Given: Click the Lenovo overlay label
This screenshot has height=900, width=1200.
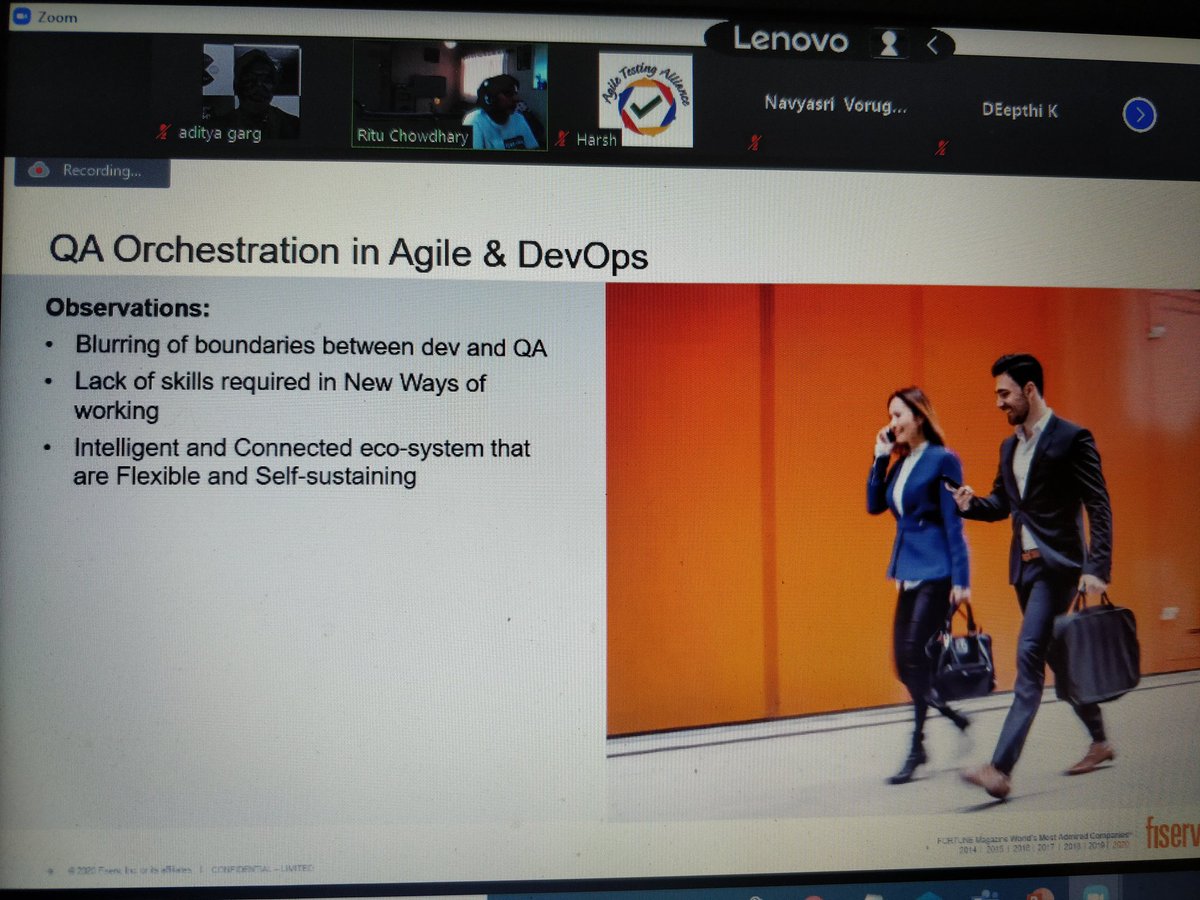Looking at the screenshot, I should (790, 39).
